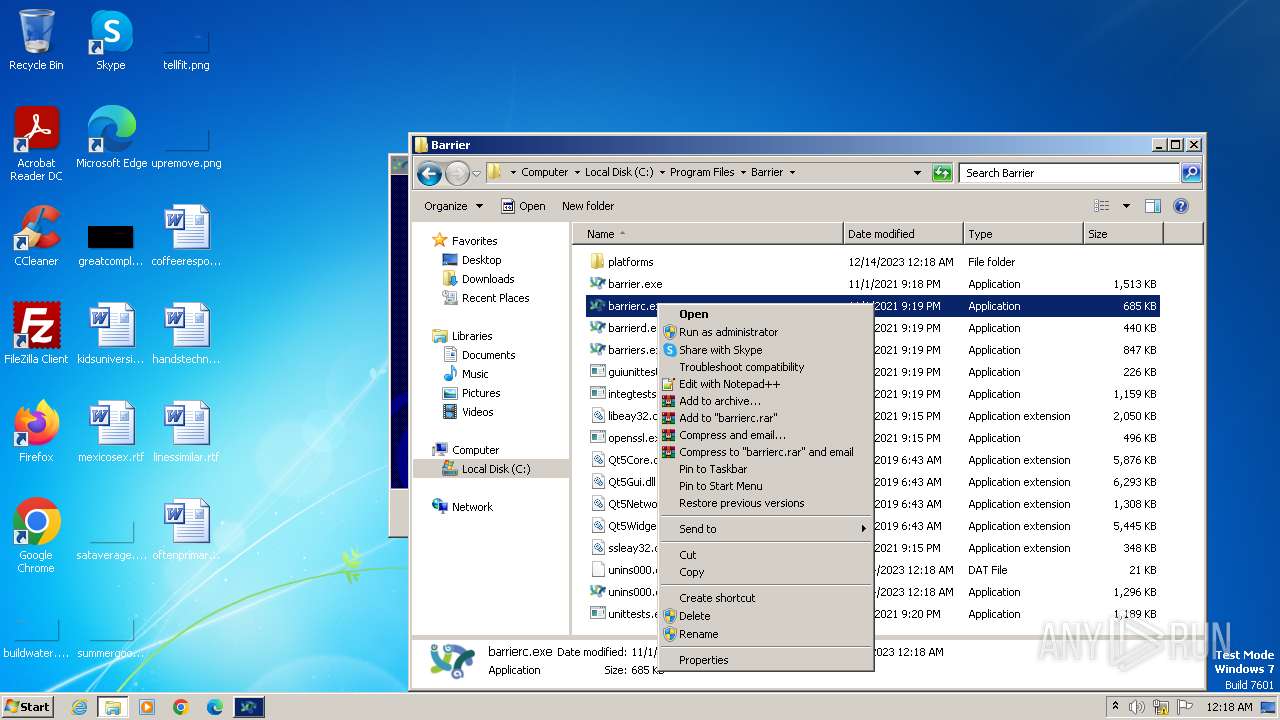This screenshot has height=720, width=1280.
Task: Choose Share with Skype
Action: (766, 350)
